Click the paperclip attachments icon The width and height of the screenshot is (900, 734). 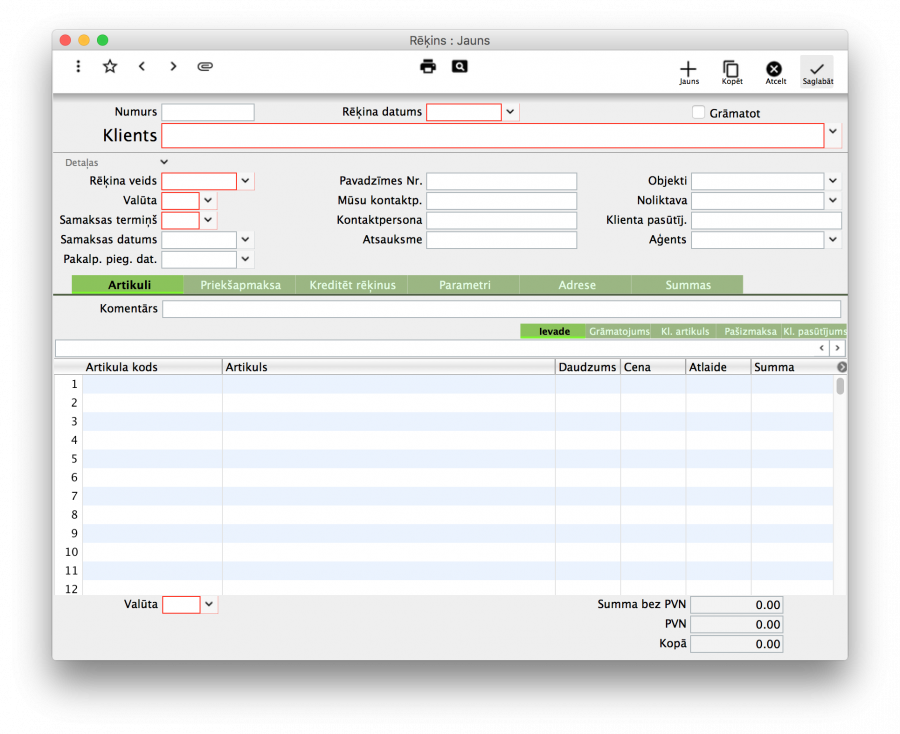(205, 67)
